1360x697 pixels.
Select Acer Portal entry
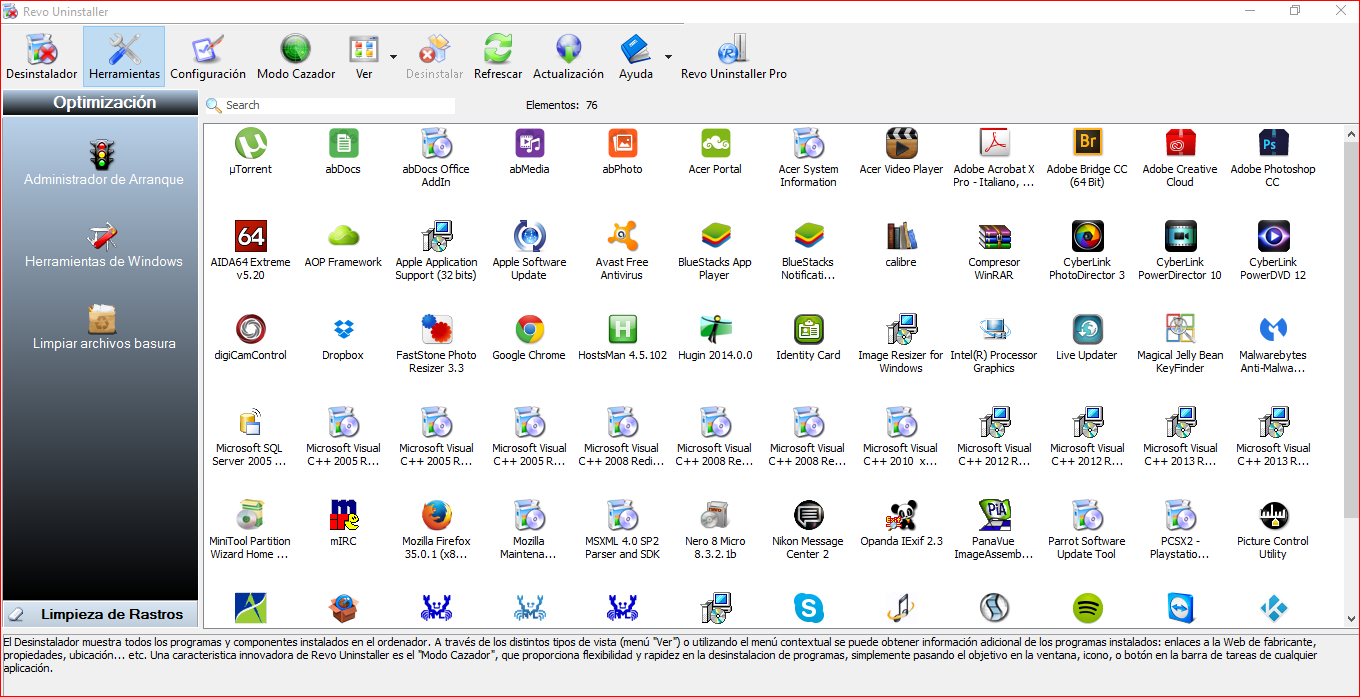click(715, 152)
